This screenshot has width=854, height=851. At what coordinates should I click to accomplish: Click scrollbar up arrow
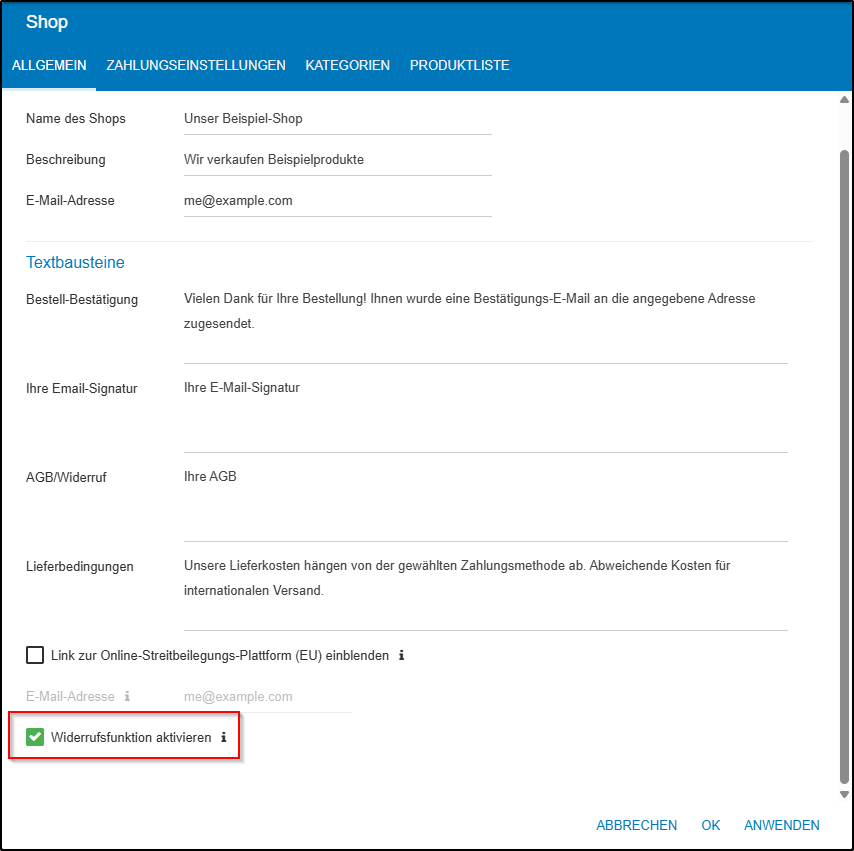pos(844,100)
